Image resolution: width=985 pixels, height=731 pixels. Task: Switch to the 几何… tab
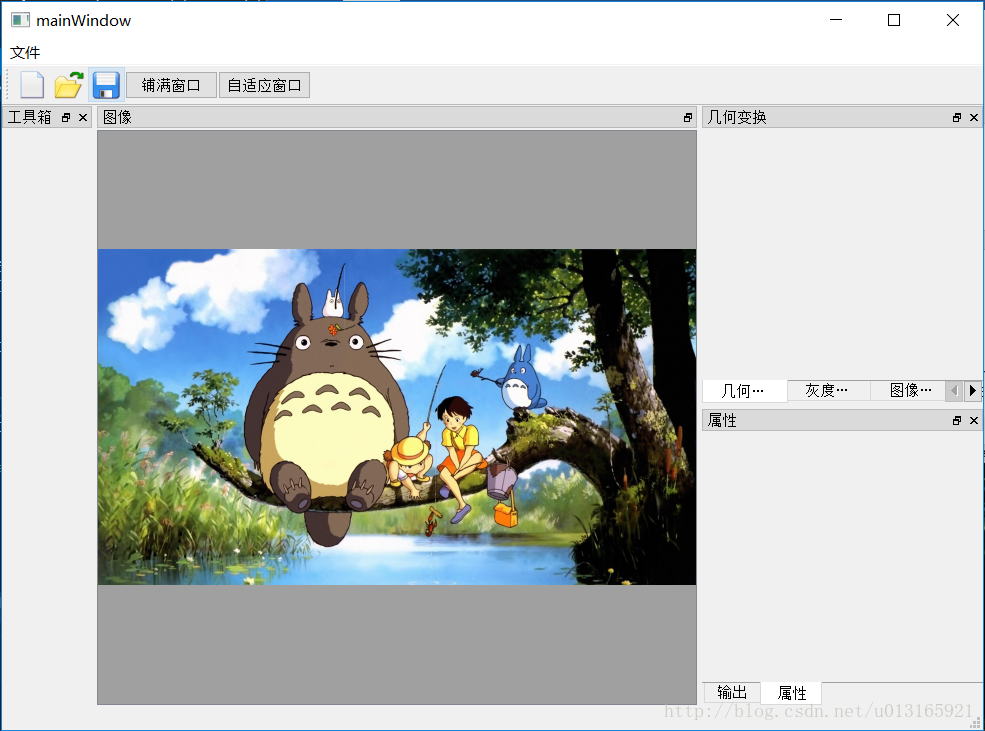(x=744, y=391)
